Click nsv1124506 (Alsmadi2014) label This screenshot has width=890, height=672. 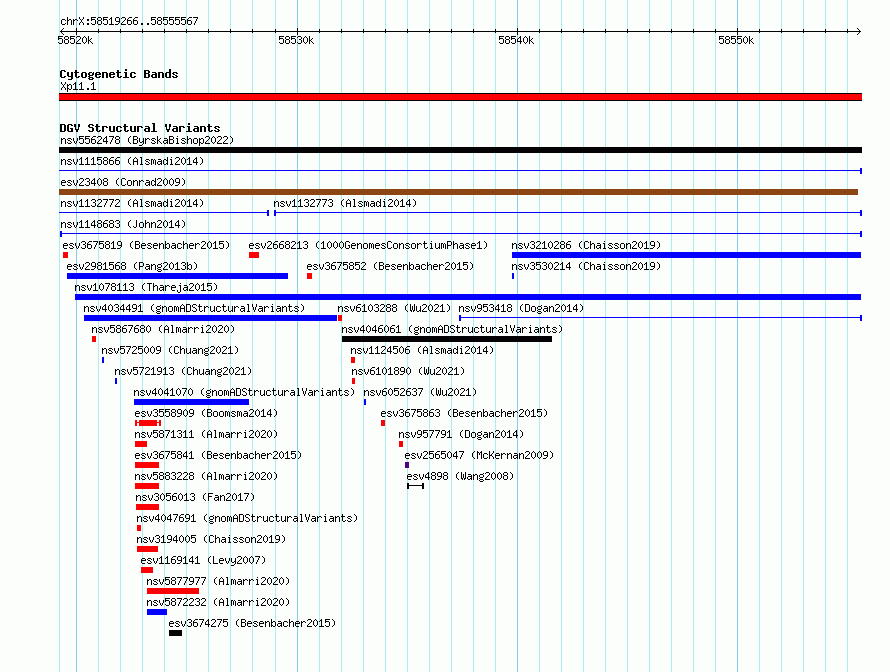422,350
